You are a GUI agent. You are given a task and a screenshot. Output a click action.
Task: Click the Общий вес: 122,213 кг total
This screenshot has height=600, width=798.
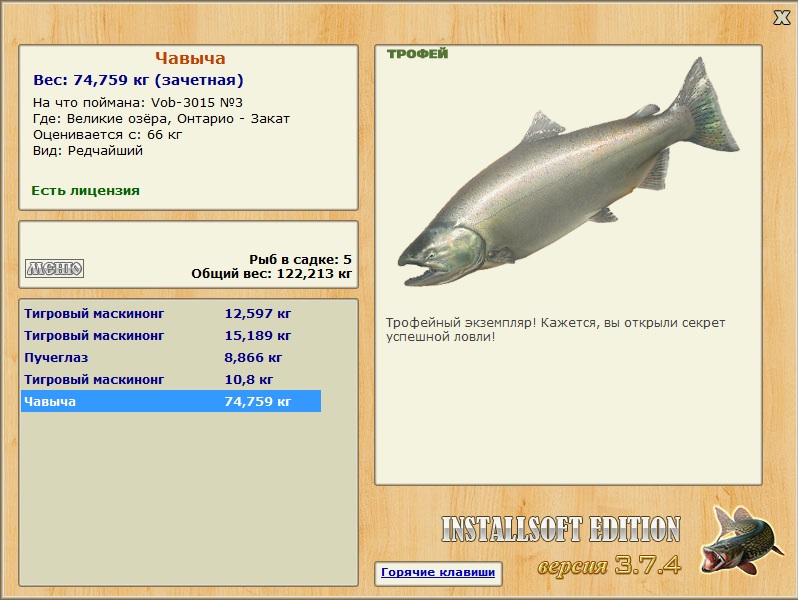[x=272, y=274]
